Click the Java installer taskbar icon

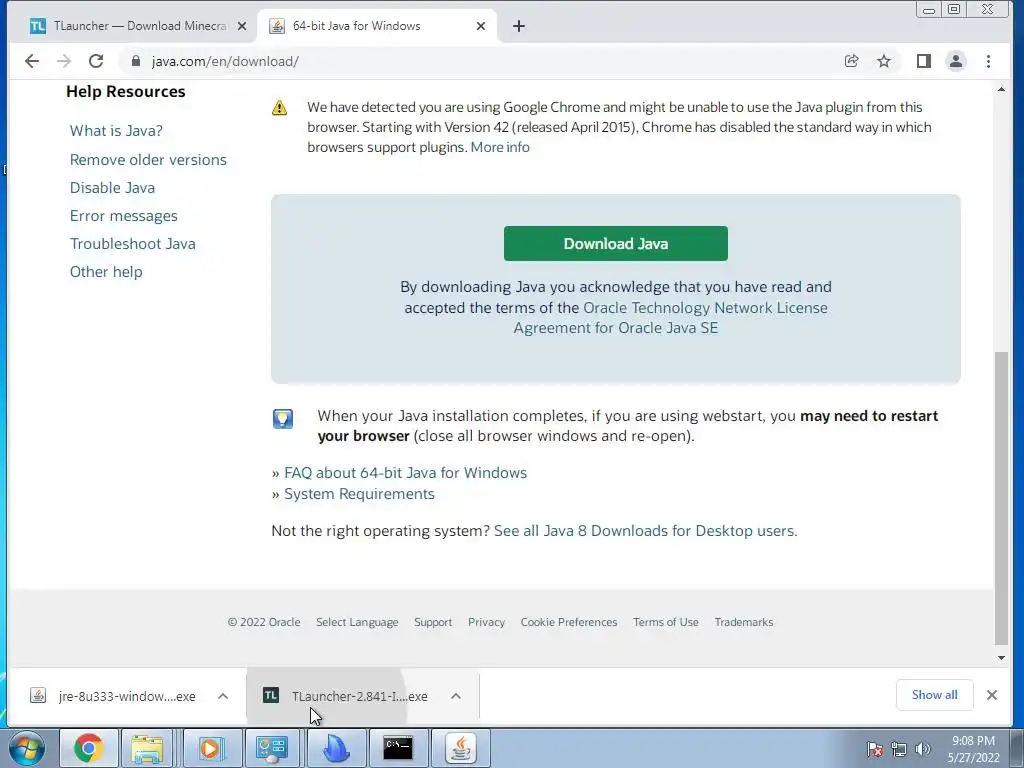click(x=460, y=748)
